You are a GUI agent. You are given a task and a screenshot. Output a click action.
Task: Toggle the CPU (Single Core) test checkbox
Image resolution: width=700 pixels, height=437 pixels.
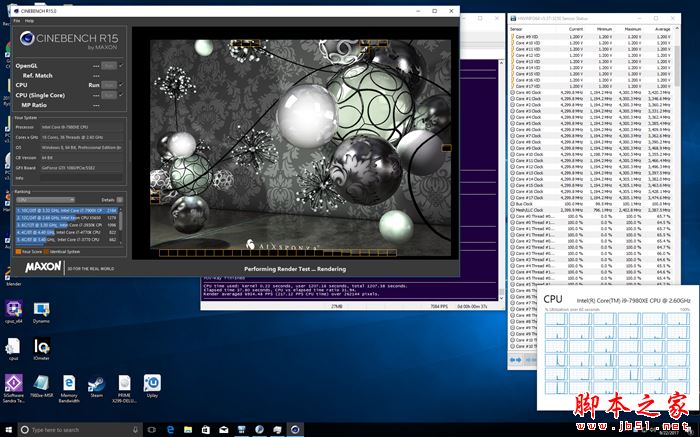click(x=121, y=95)
